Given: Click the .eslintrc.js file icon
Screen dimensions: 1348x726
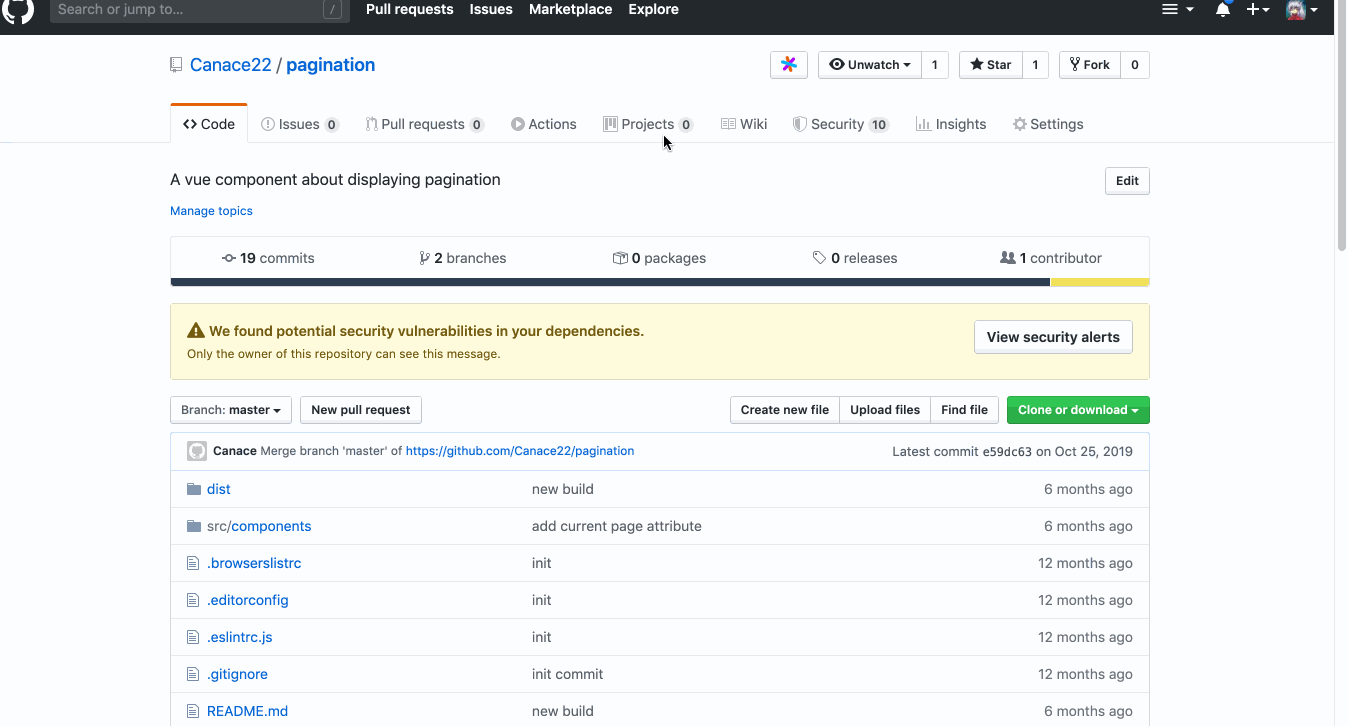Looking at the screenshot, I should point(194,637).
